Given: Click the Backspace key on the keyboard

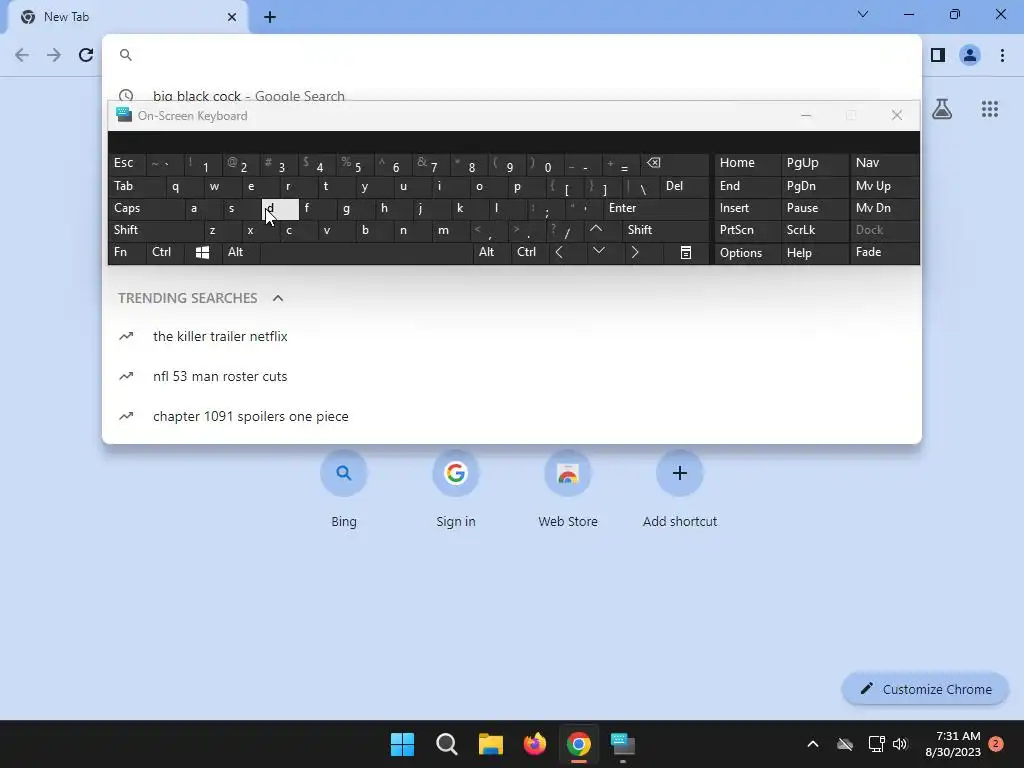Looking at the screenshot, I should [x=676, y=164].
